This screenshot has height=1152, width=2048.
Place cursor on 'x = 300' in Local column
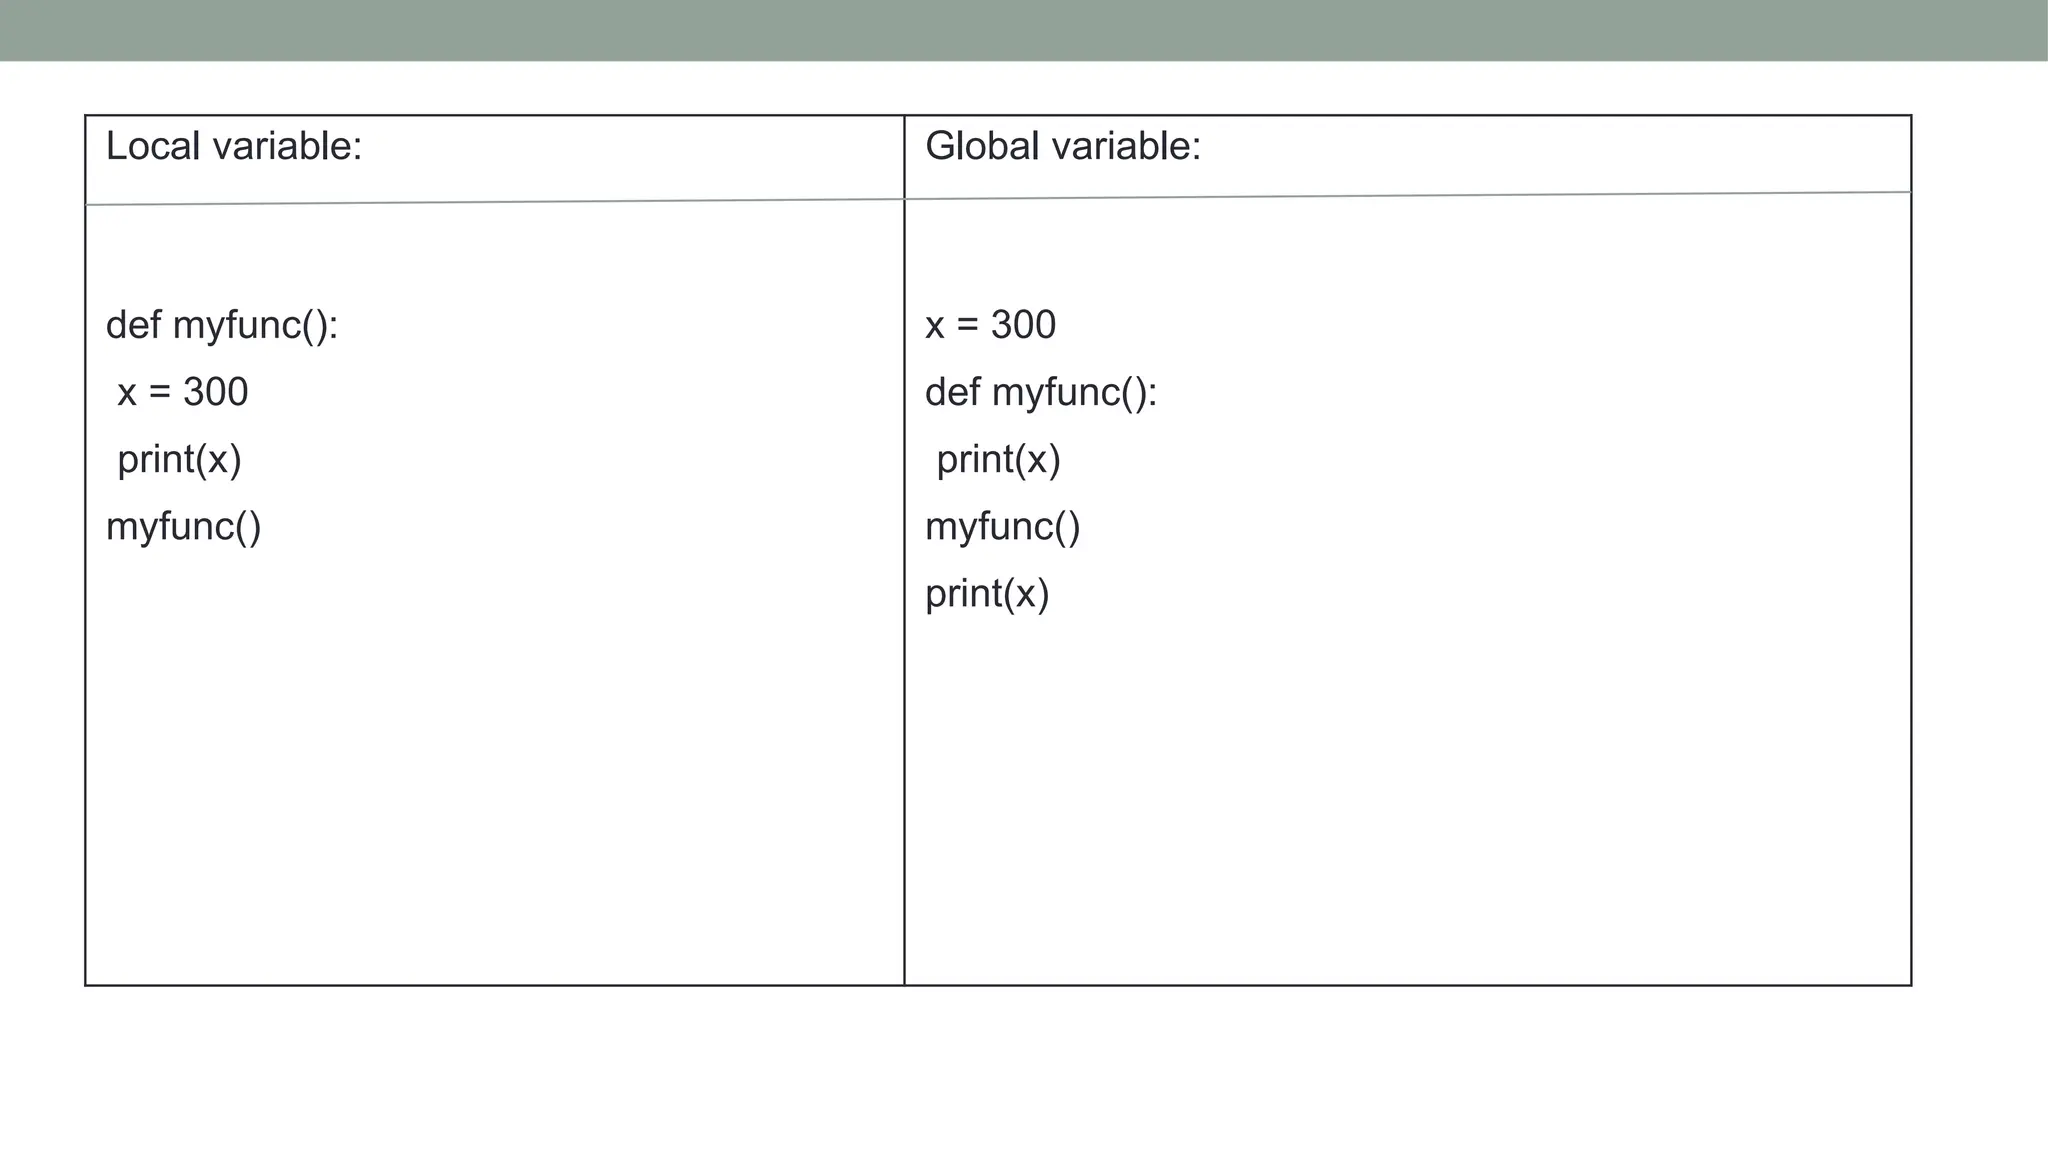pos(183,392)
